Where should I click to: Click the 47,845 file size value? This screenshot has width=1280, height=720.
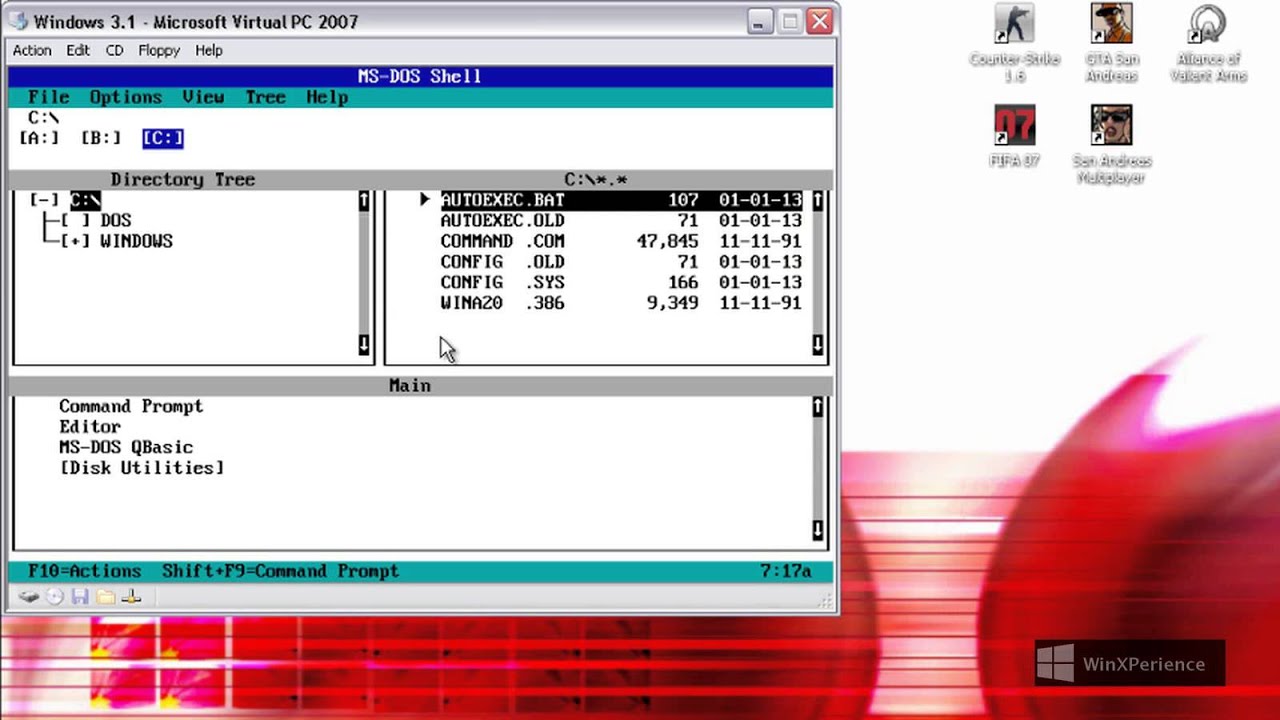667,241
